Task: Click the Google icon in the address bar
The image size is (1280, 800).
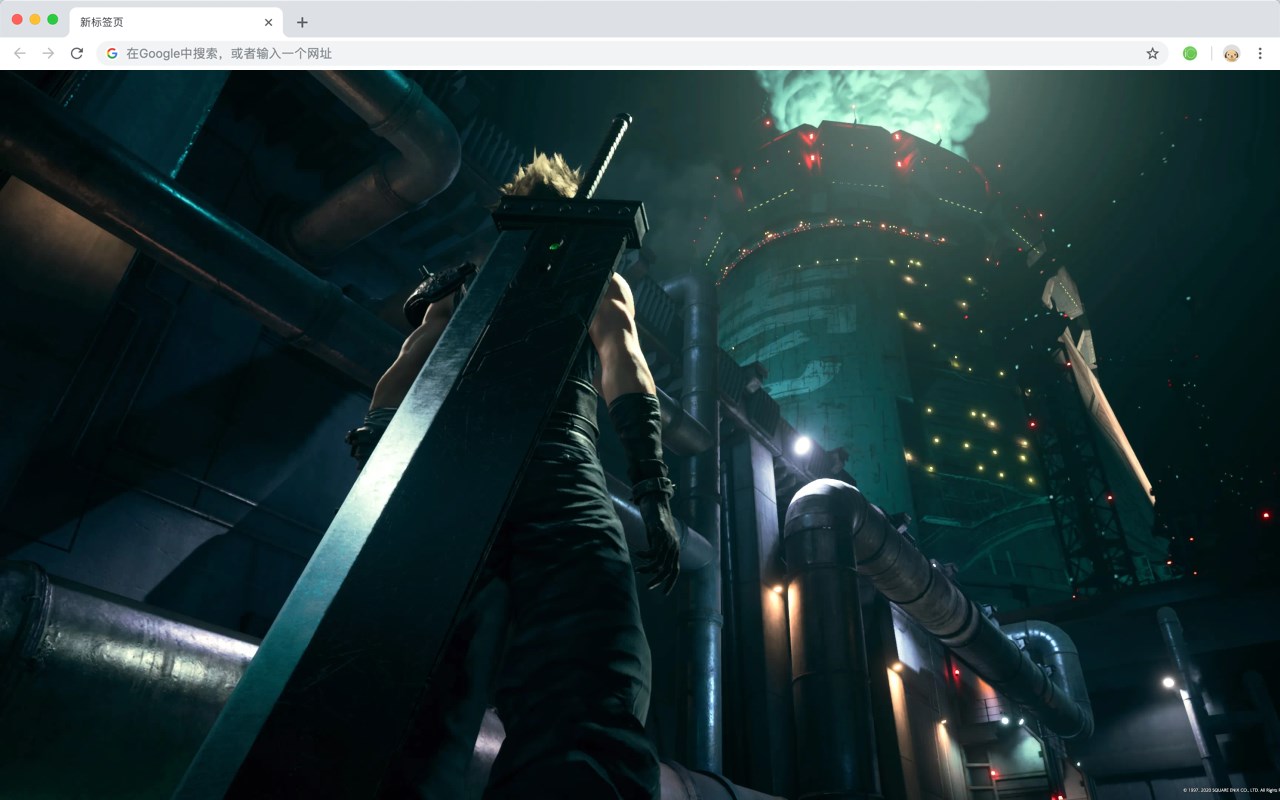Action: [x=112, y=53]
